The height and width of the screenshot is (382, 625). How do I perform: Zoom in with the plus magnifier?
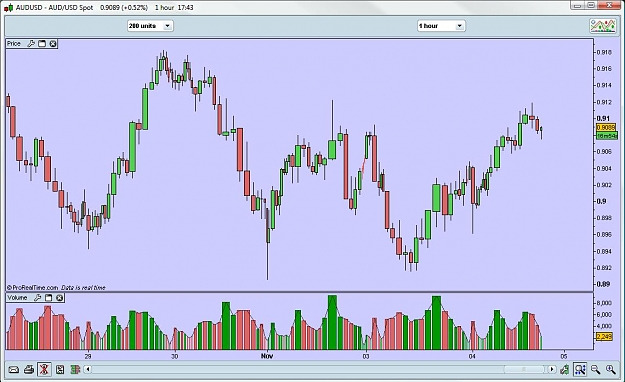611,370
